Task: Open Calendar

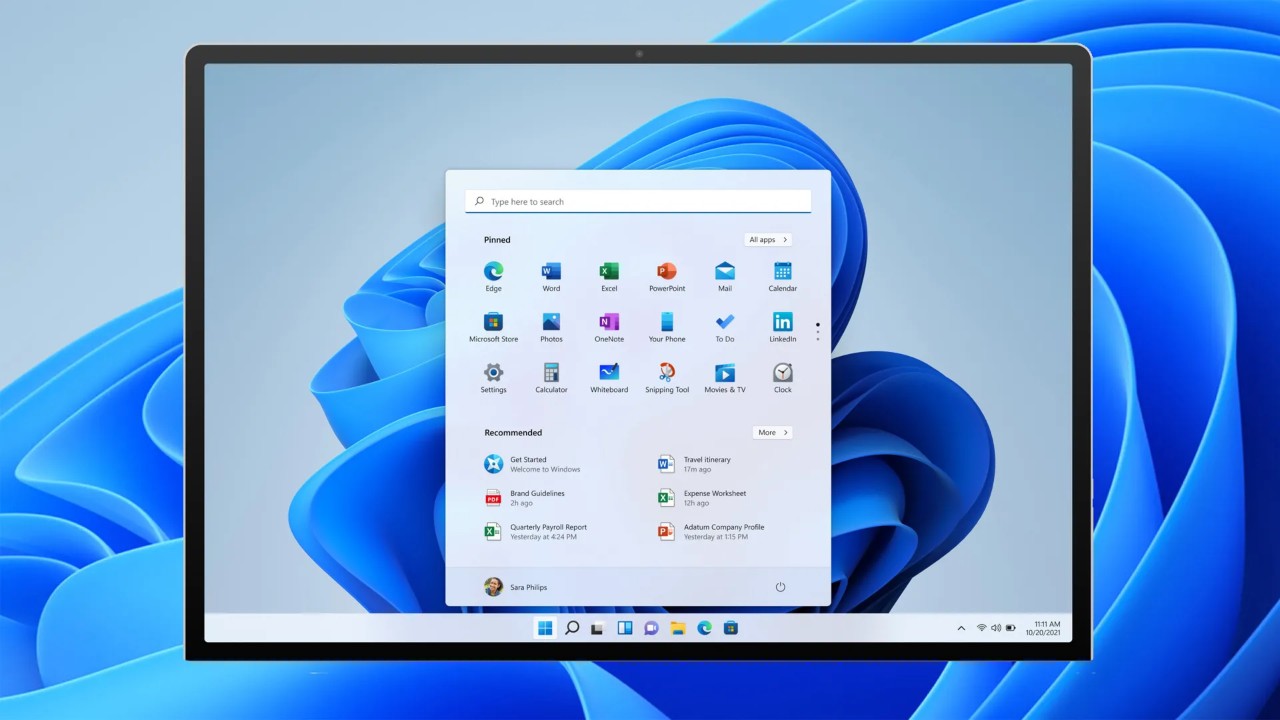Action: coord(782,271)
